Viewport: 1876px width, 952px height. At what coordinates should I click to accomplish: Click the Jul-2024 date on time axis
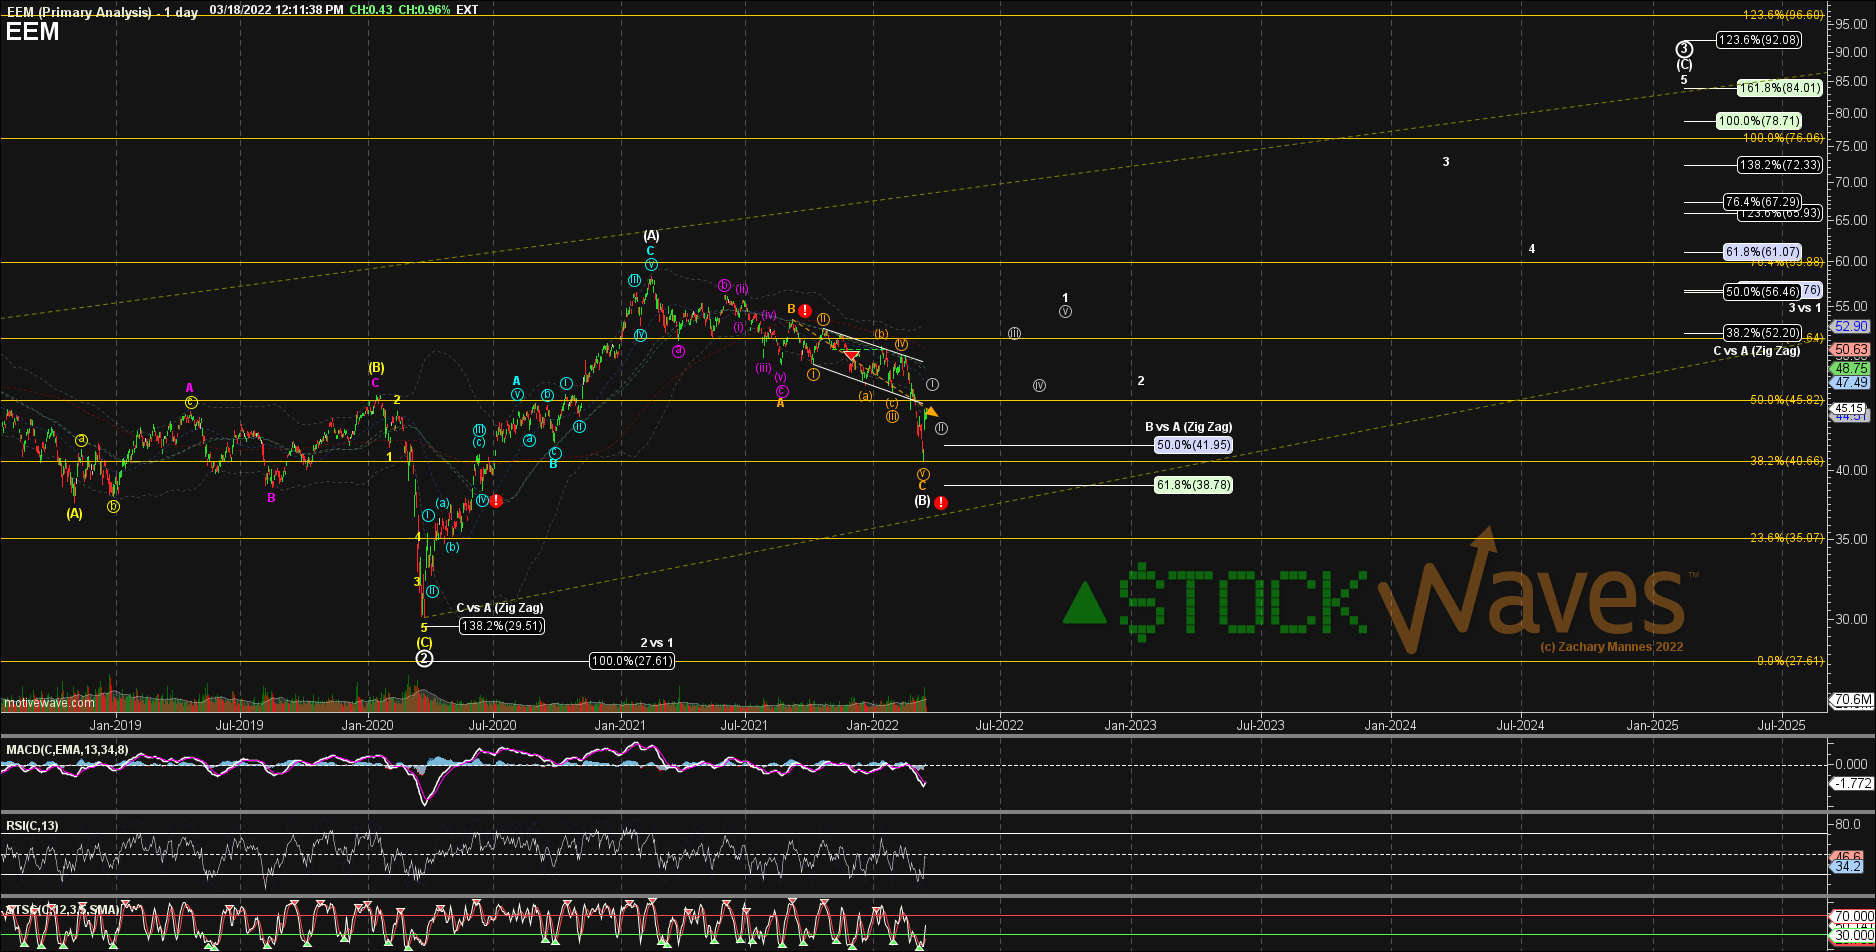pyautogui.click(x=1520, y=725)
